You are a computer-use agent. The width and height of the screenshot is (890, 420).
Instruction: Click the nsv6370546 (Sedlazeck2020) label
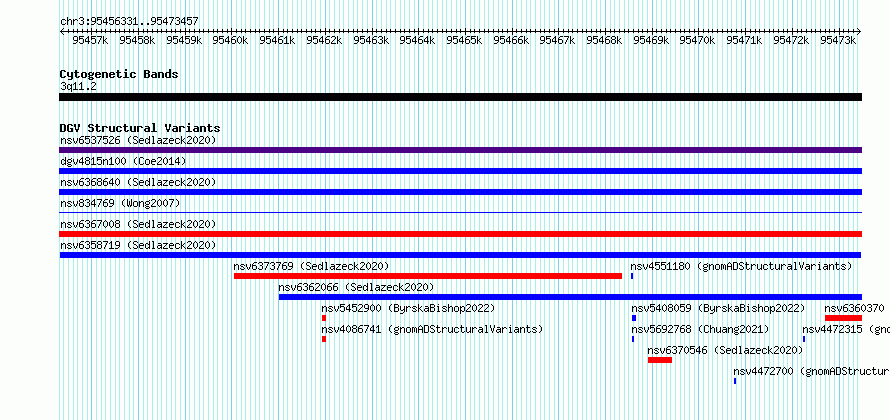(725, 350)
